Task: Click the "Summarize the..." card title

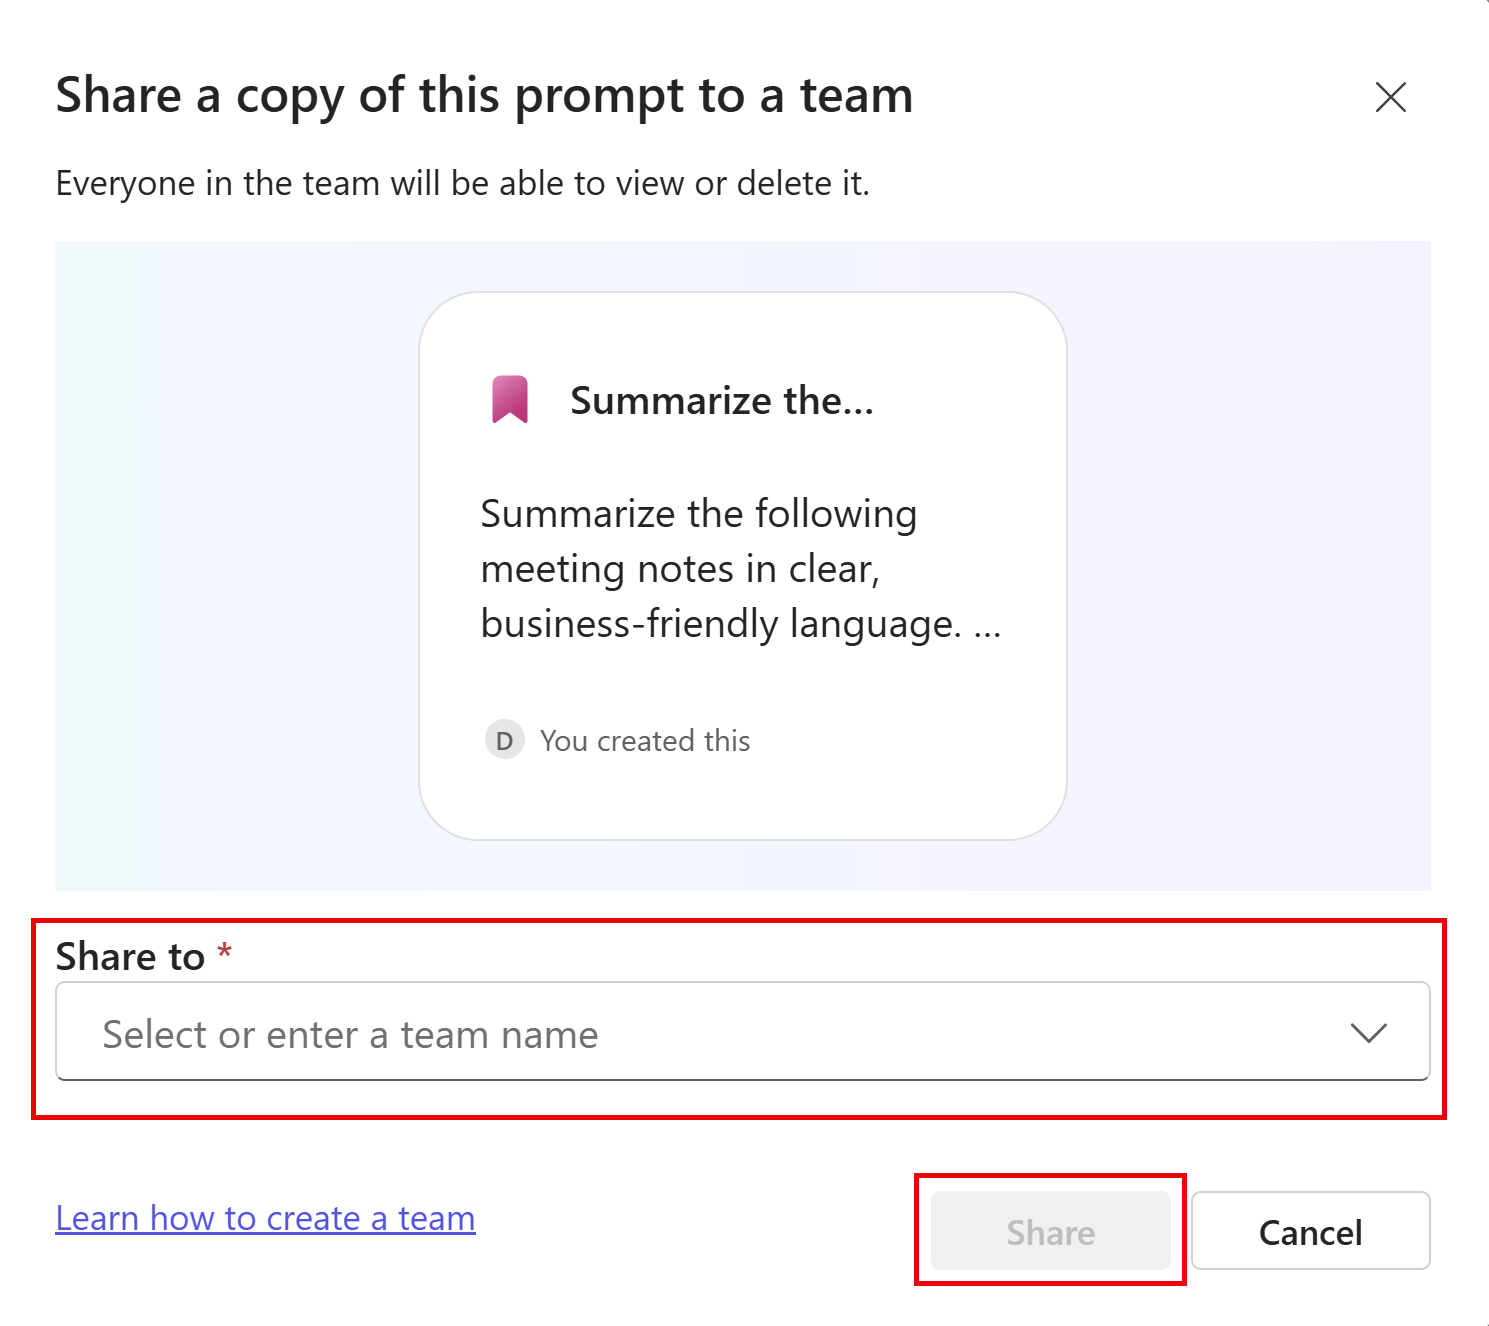Action: [722, 401]
